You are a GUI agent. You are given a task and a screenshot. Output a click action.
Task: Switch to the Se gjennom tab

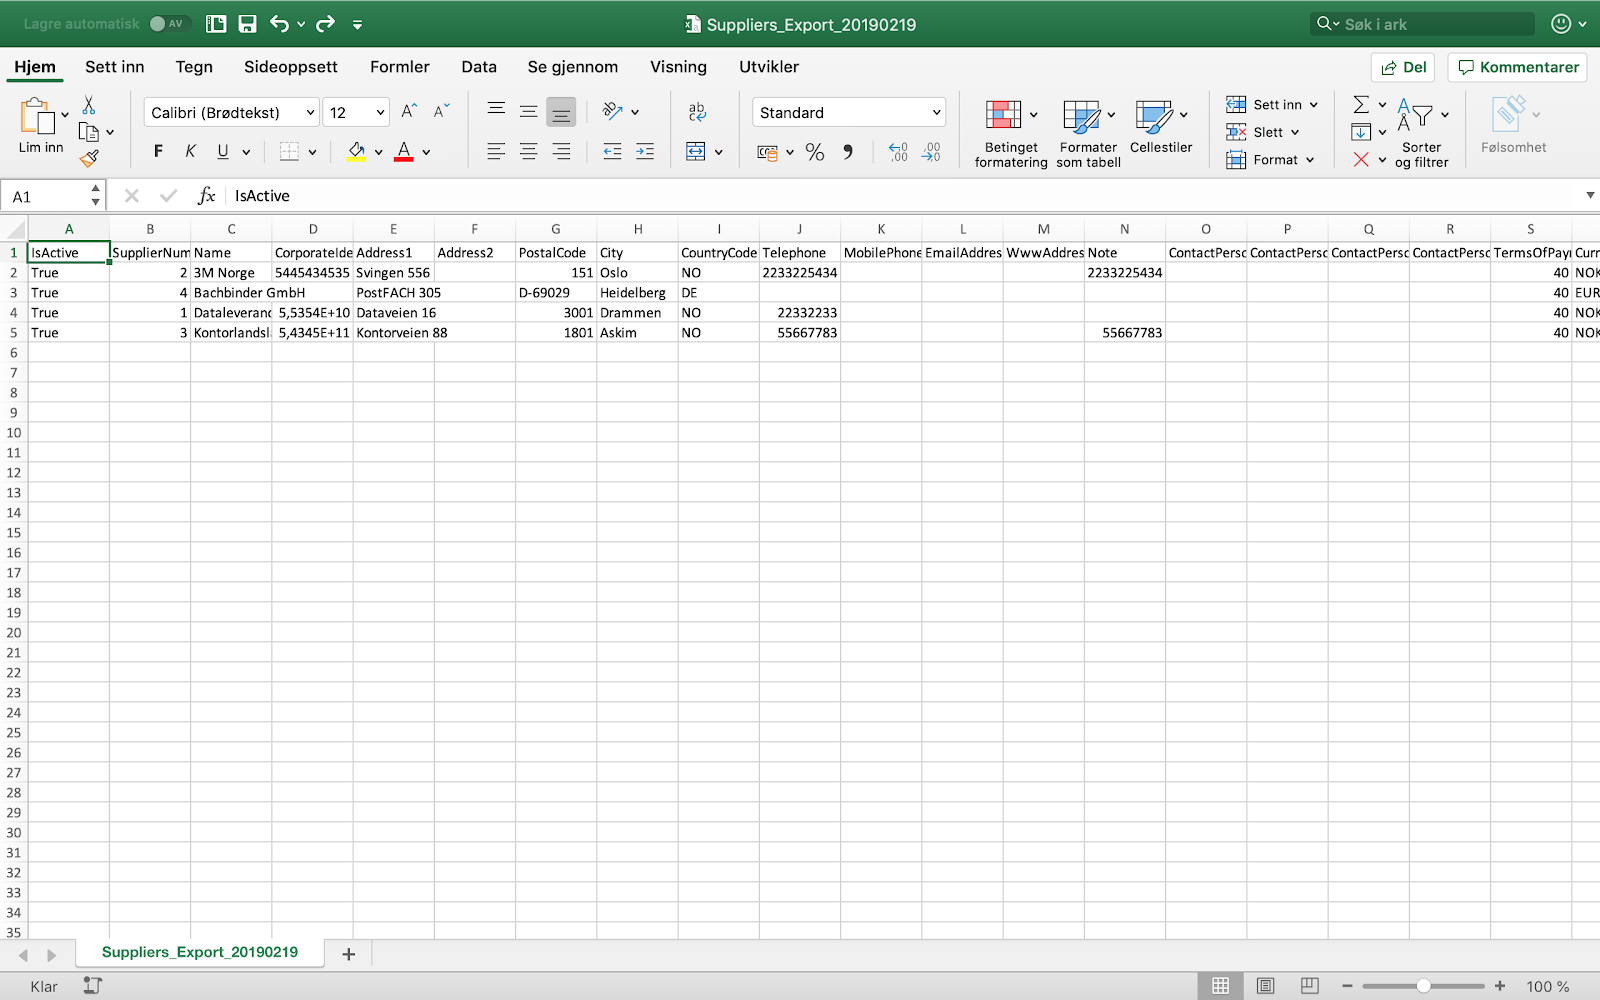(573, 67)
